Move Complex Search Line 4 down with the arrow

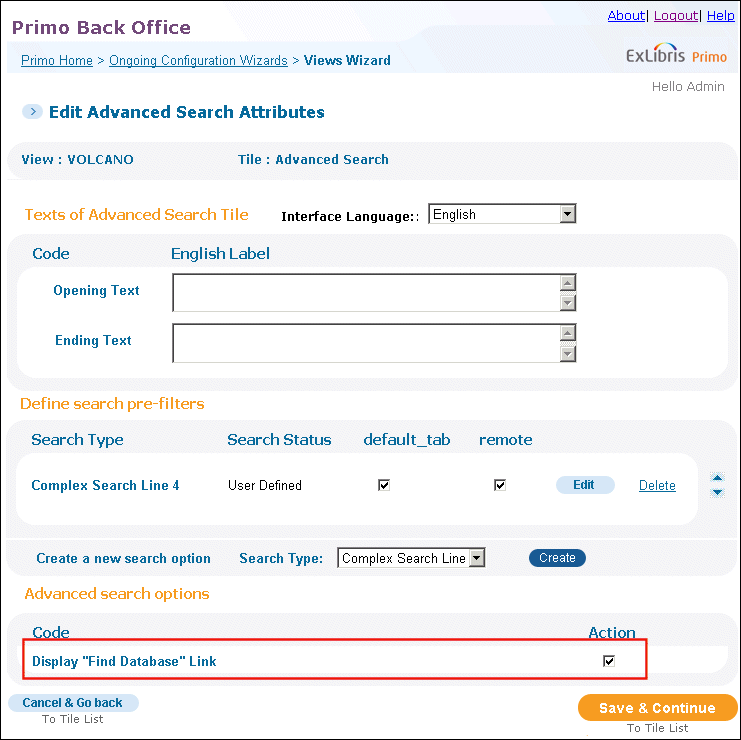(717, 492)
